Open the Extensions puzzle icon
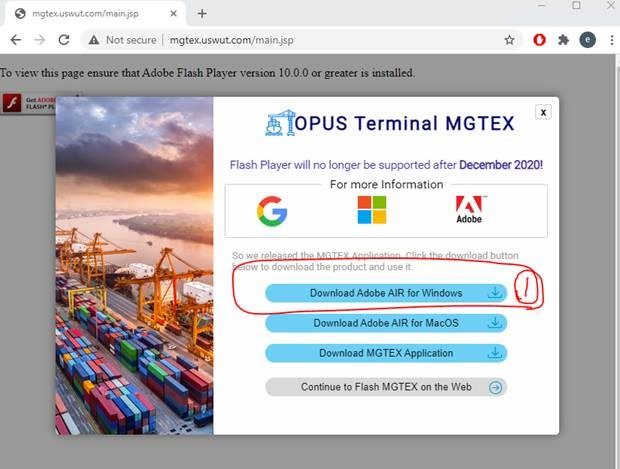The width and height of the screenshot is (620, 469). click(563, 40)
